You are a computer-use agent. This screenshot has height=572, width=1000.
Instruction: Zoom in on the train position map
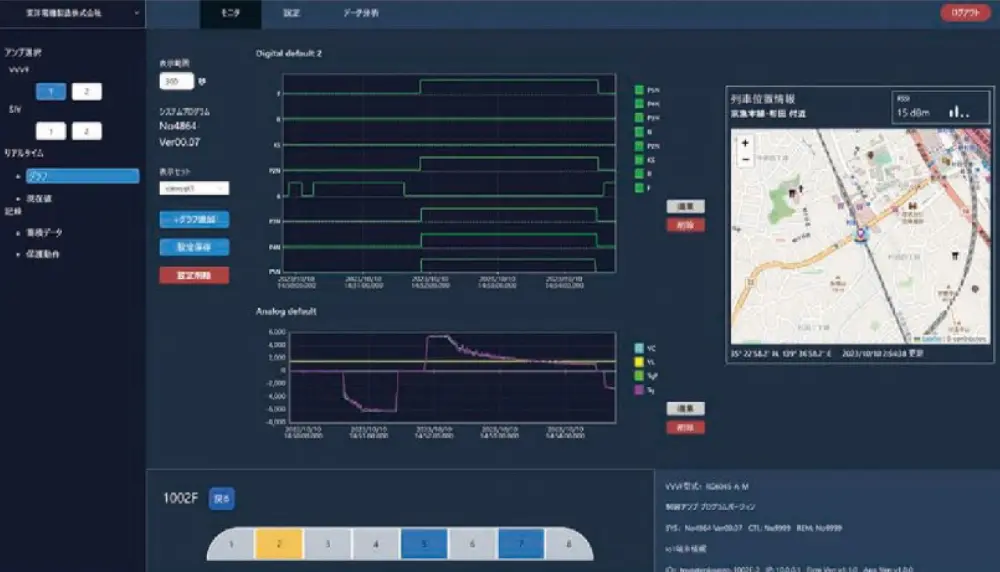tap(745, 143)
